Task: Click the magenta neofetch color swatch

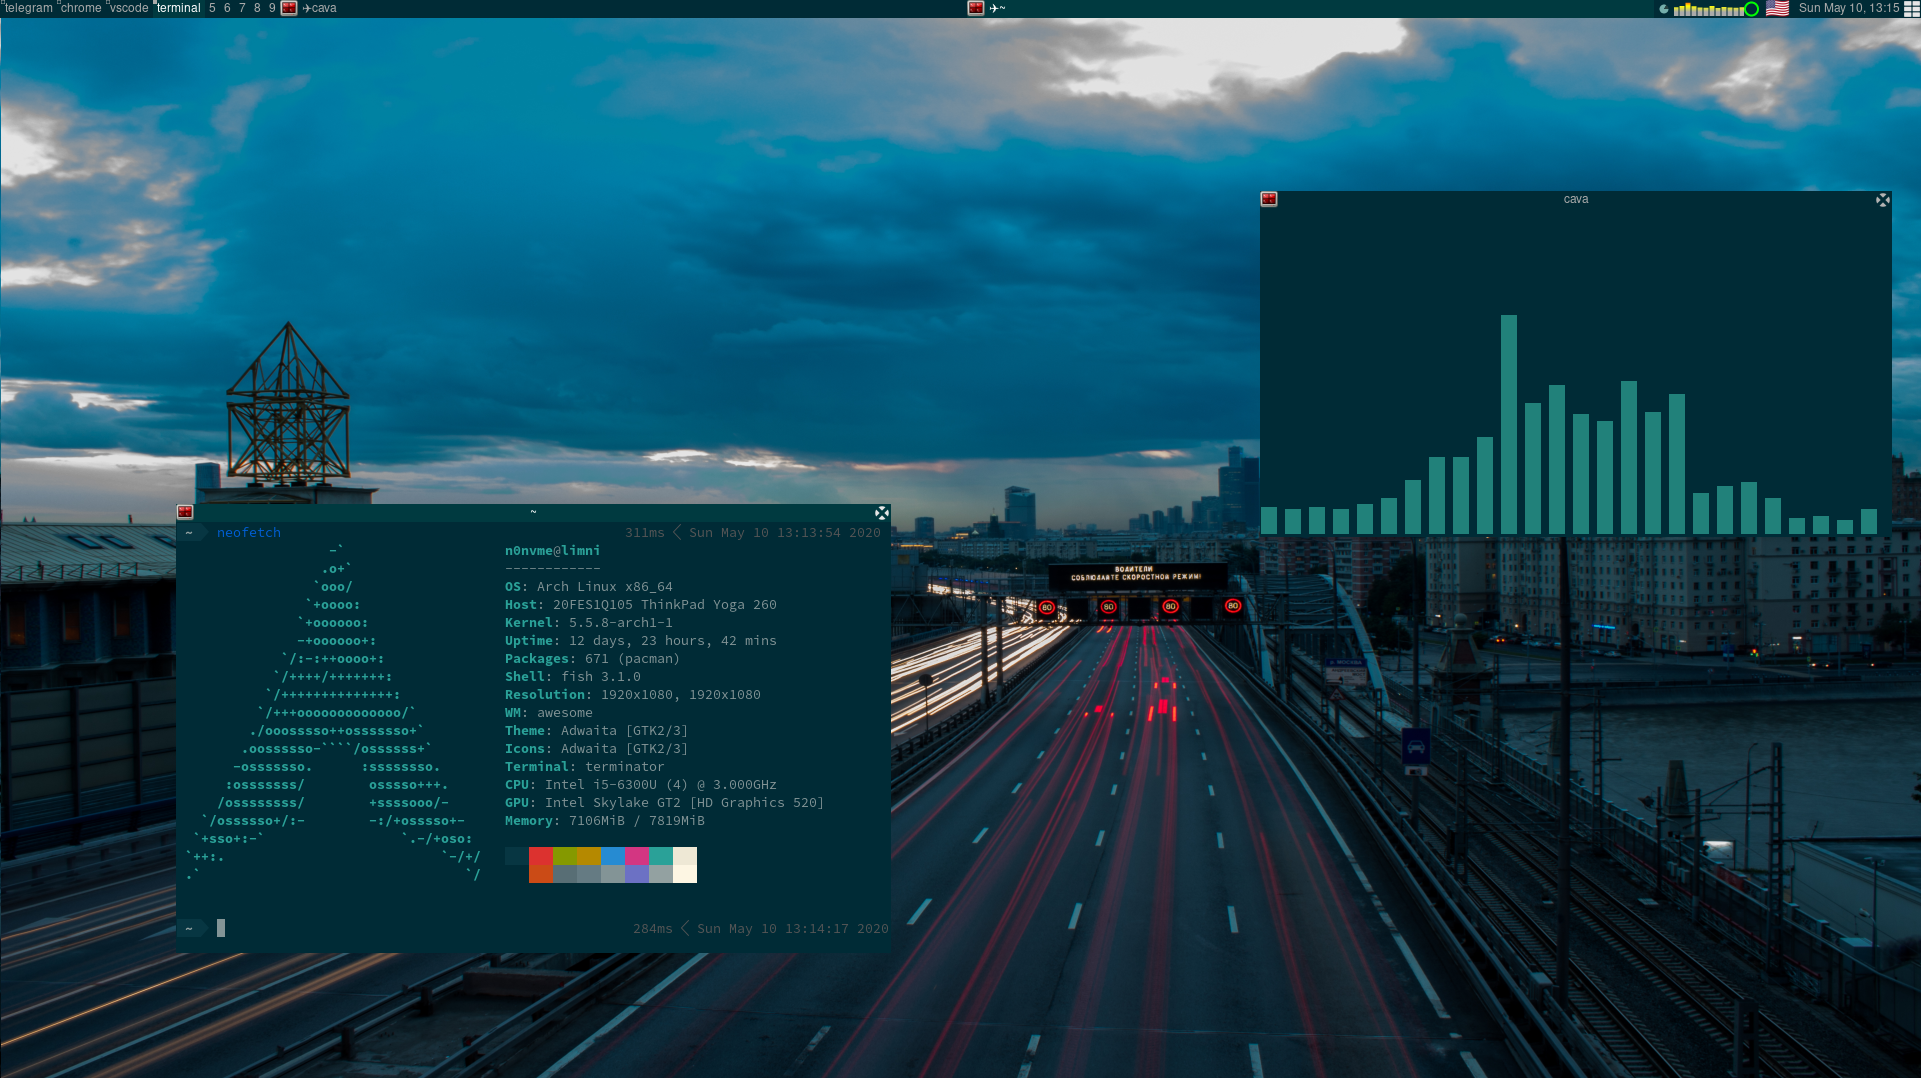Action: tap(637, 856)
